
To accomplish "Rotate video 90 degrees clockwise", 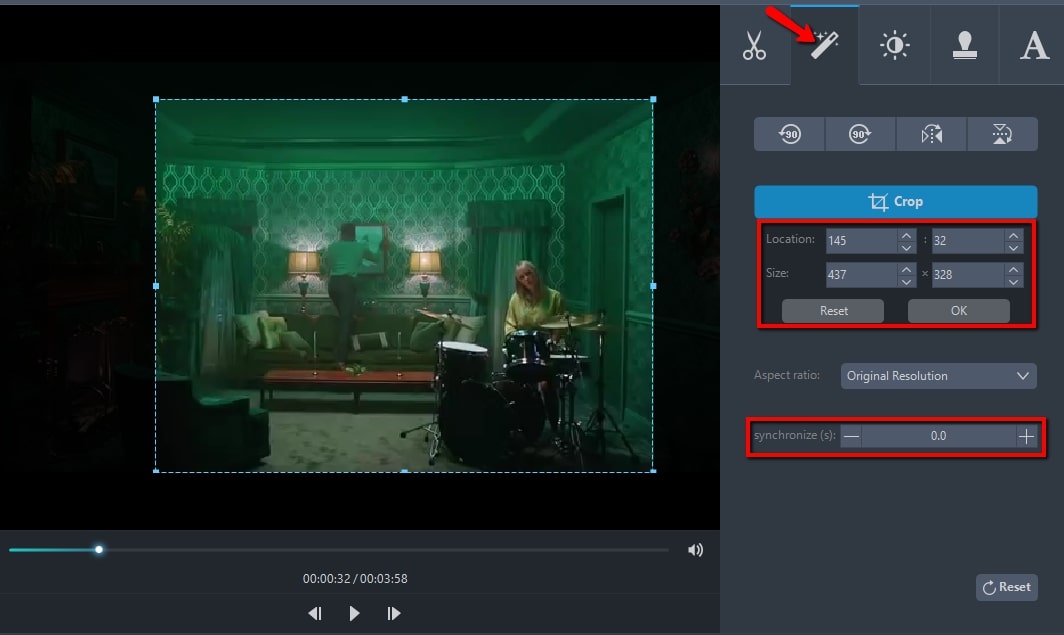I will click(860, 134).
